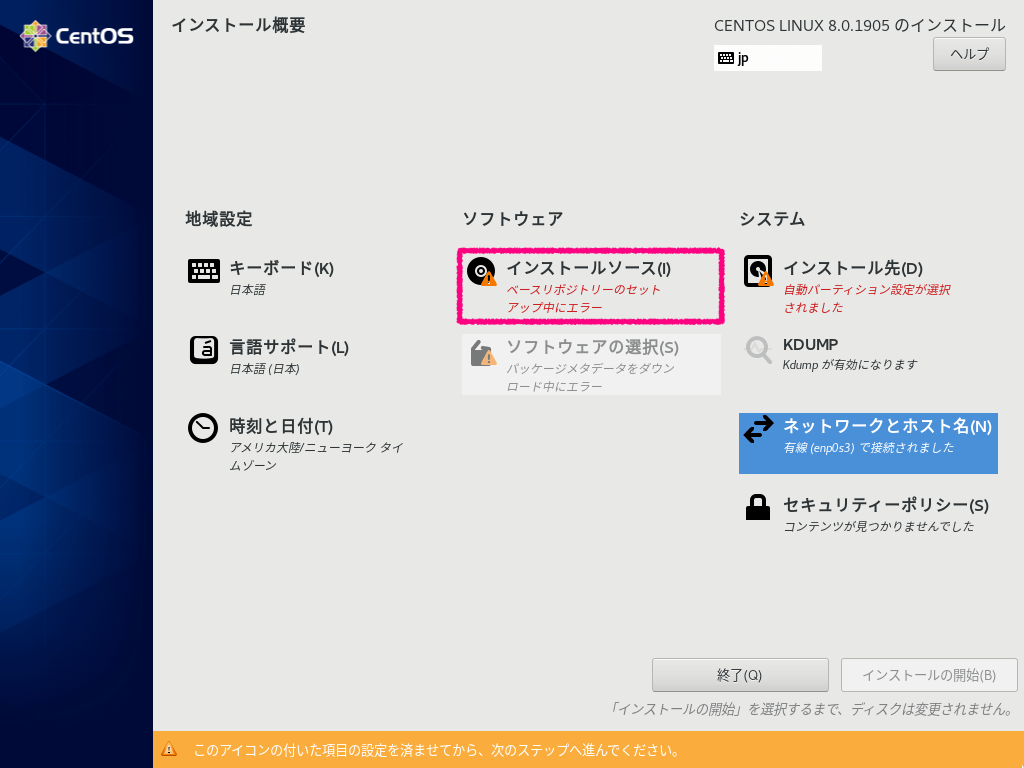This screenshot has width=1024, height=768.
Task: Open the ヘルプ help button
Action: pos(969,54)
